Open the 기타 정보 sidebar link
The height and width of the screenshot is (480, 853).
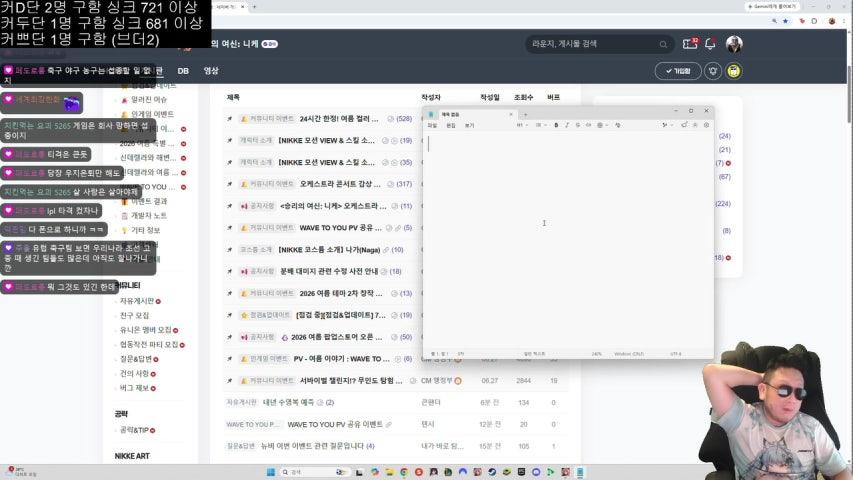[x=145, y=230]
